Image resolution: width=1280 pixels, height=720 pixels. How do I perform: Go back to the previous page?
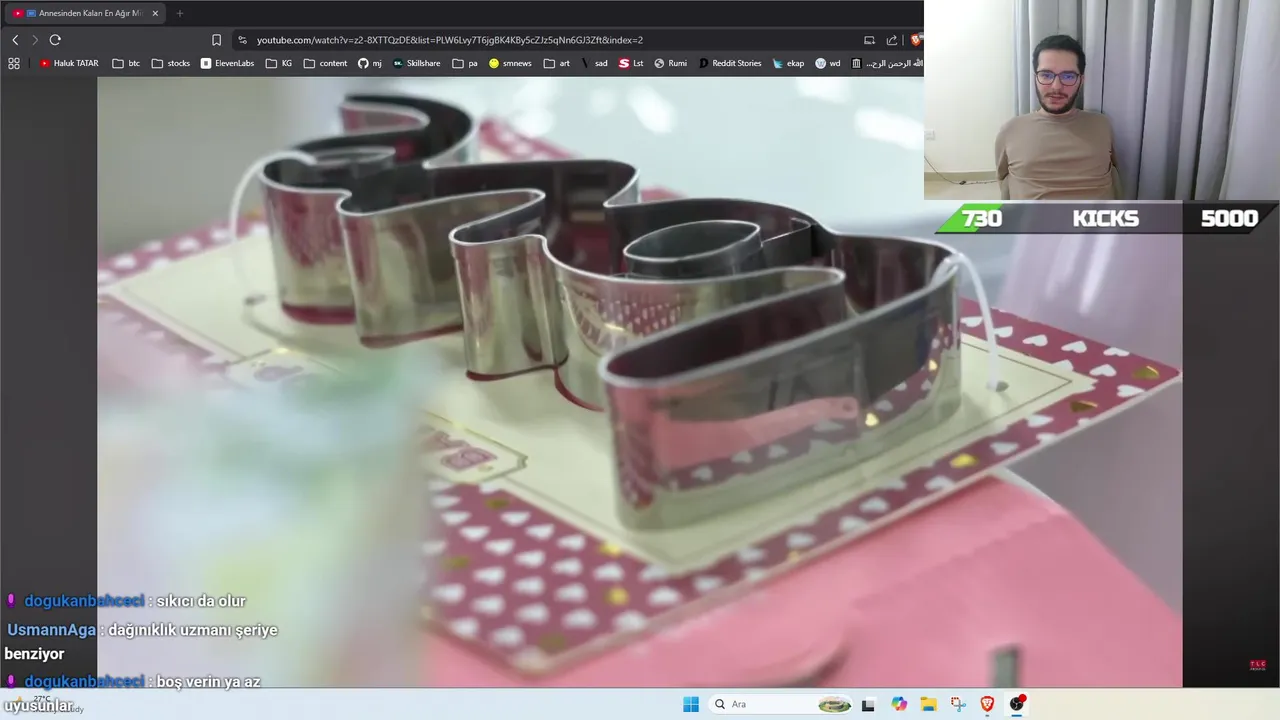click(x=15, y=40)
